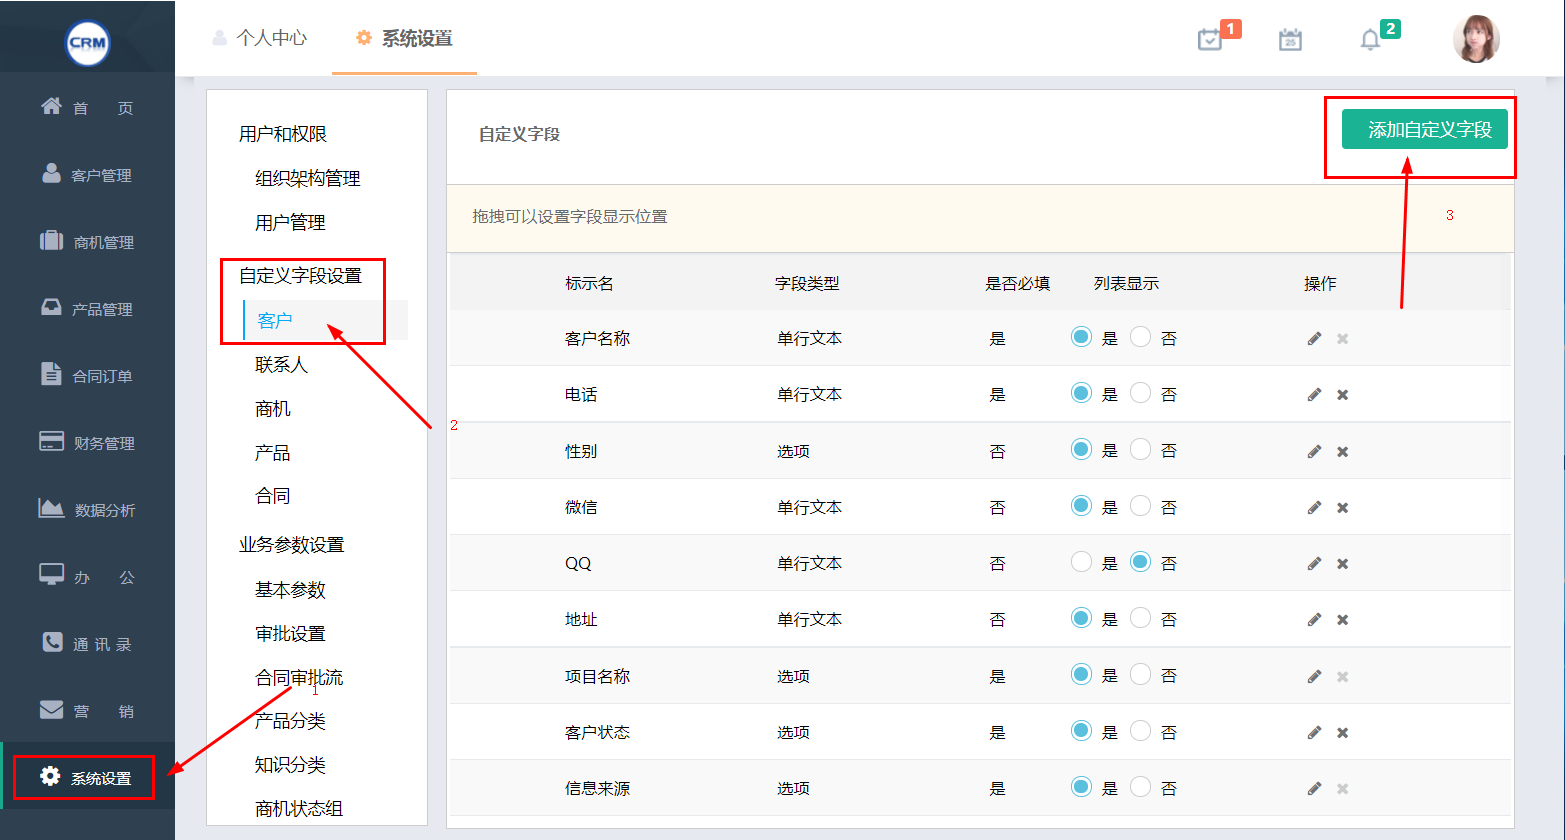
Task: Open 财务管理 in sidebar
Action: pyautogui.click(x=87, y=442)
